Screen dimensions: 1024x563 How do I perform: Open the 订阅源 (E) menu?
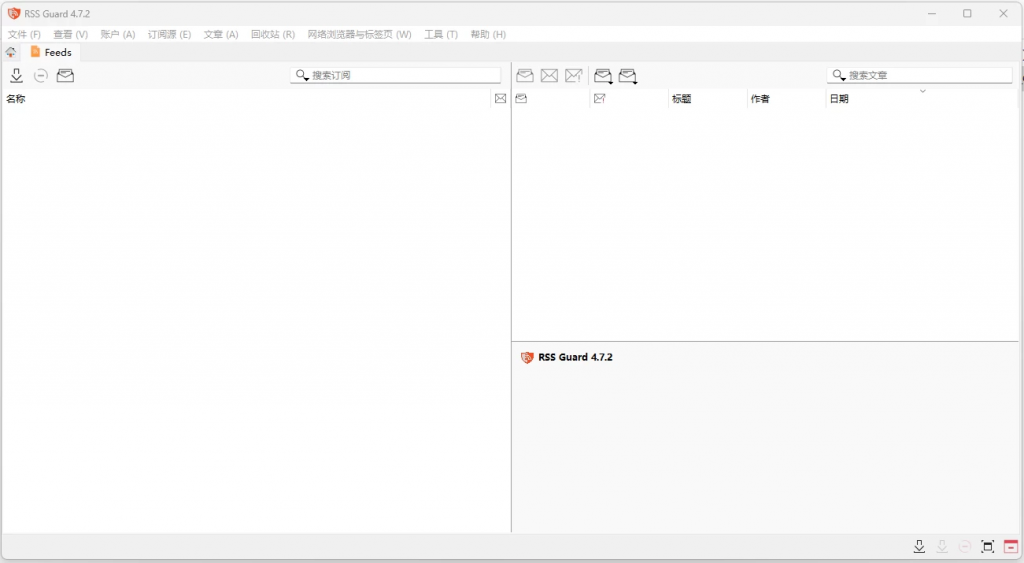169,34
